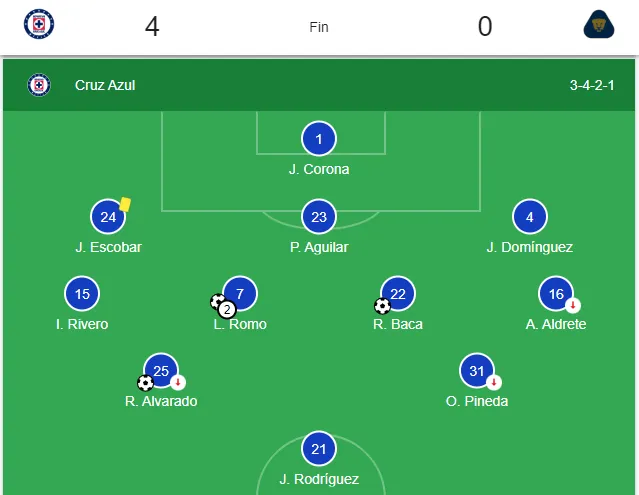Viewport: 639px width, 495px height.
Task: Click the L. Romo player name
Action: (240, 324)
